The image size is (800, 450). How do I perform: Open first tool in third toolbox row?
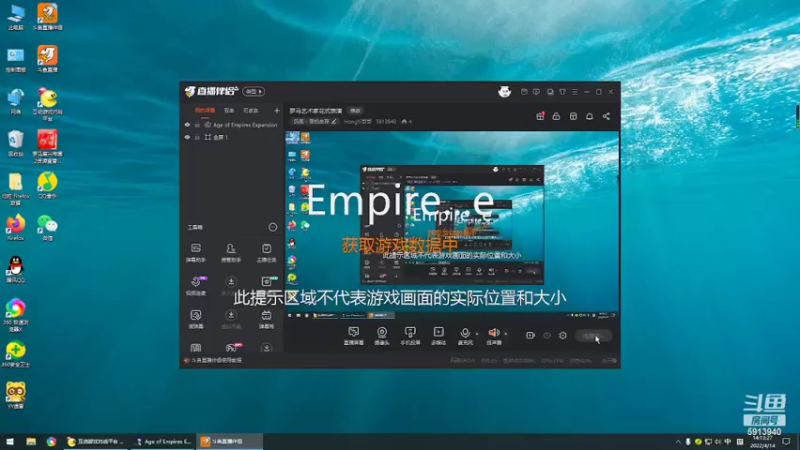[x=196, y=319]
